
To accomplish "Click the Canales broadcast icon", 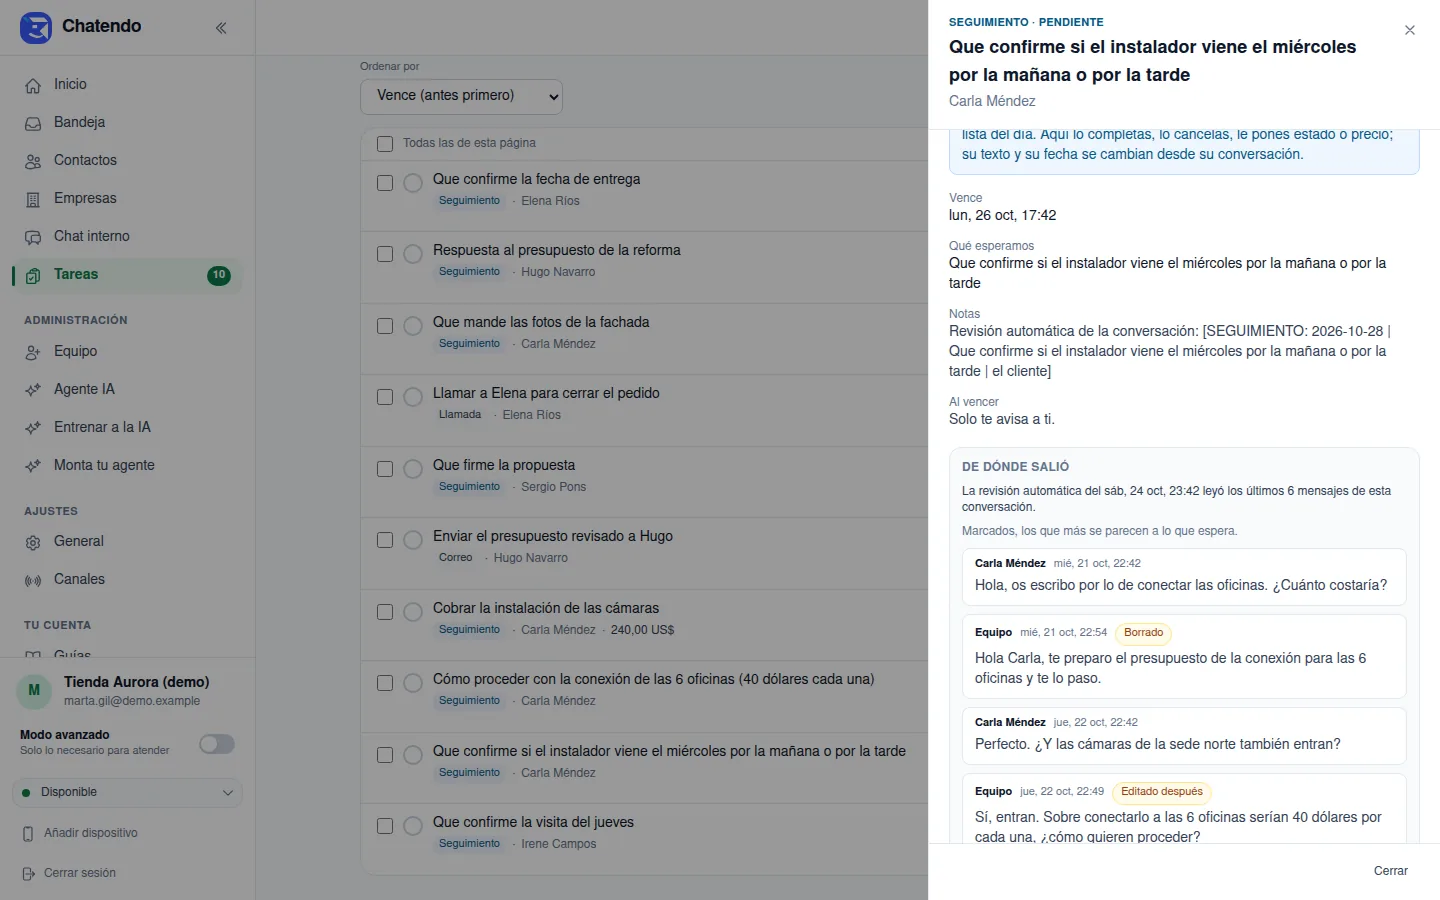I will 33,580.
